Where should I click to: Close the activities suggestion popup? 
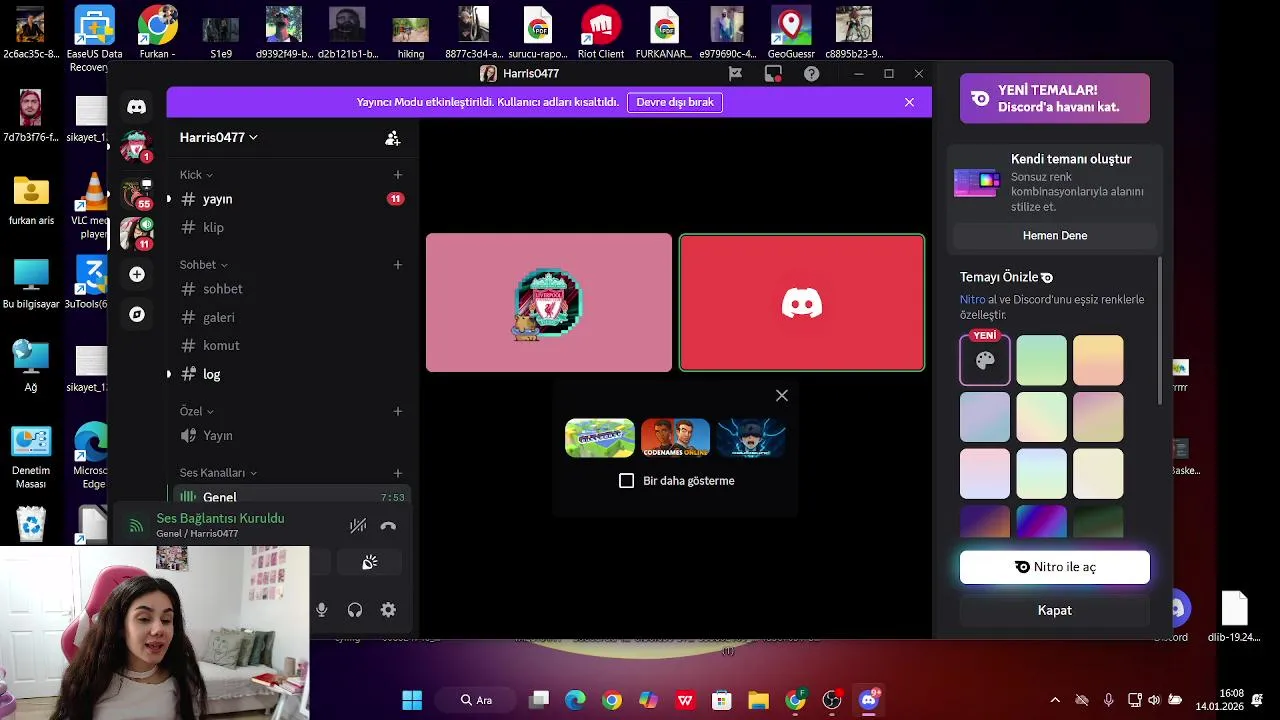pyautogui.click(x=782, y=396)
